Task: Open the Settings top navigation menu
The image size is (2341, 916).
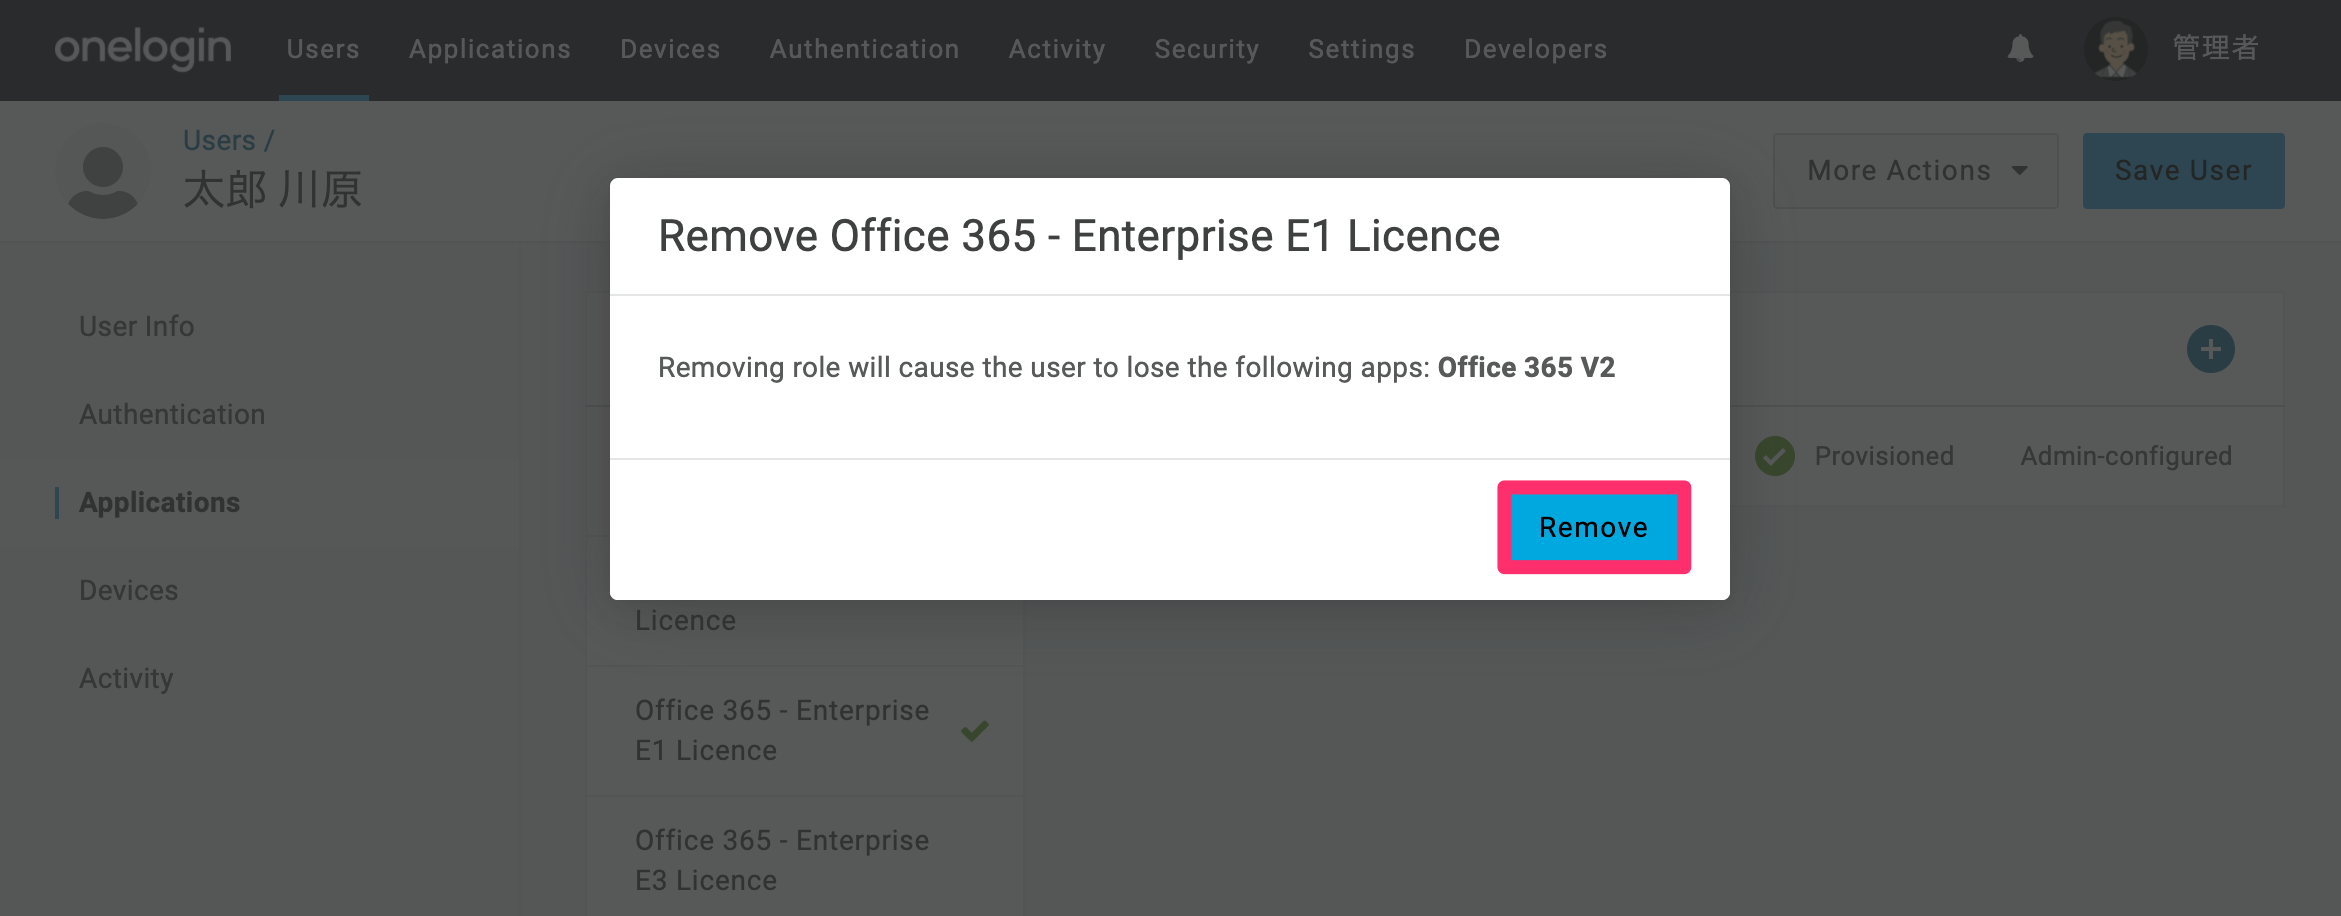Action: [x=1361, y=49]
